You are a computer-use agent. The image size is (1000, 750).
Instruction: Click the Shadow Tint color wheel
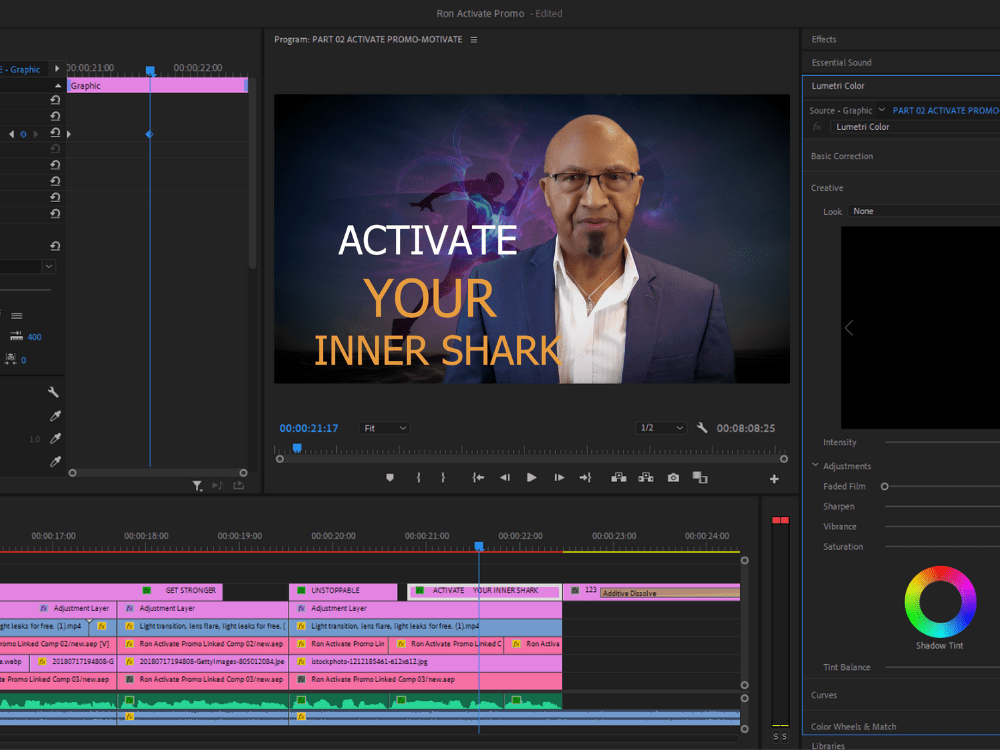(x=938, y=603)
